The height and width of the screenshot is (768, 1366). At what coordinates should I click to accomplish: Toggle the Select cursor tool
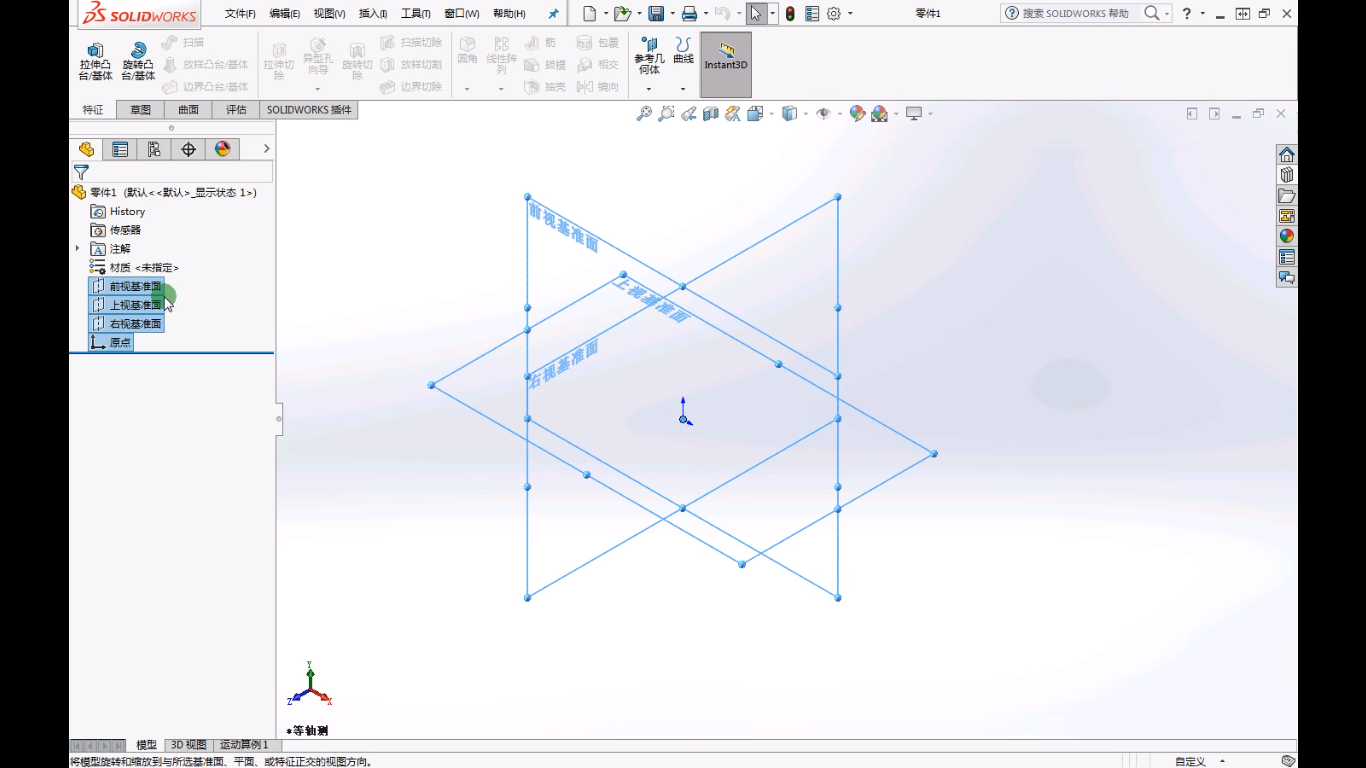pyautogui.click(x=756, y=13)
